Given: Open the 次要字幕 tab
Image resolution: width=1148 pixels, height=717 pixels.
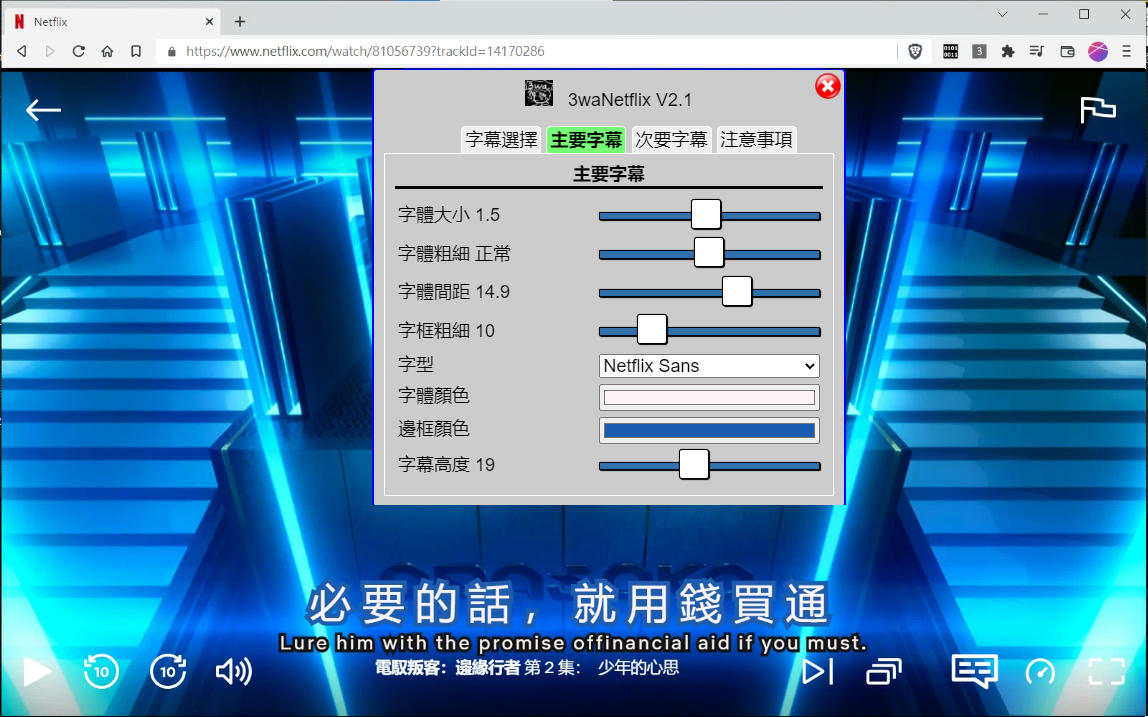Looking at the screenshot, I should (671, 139).
